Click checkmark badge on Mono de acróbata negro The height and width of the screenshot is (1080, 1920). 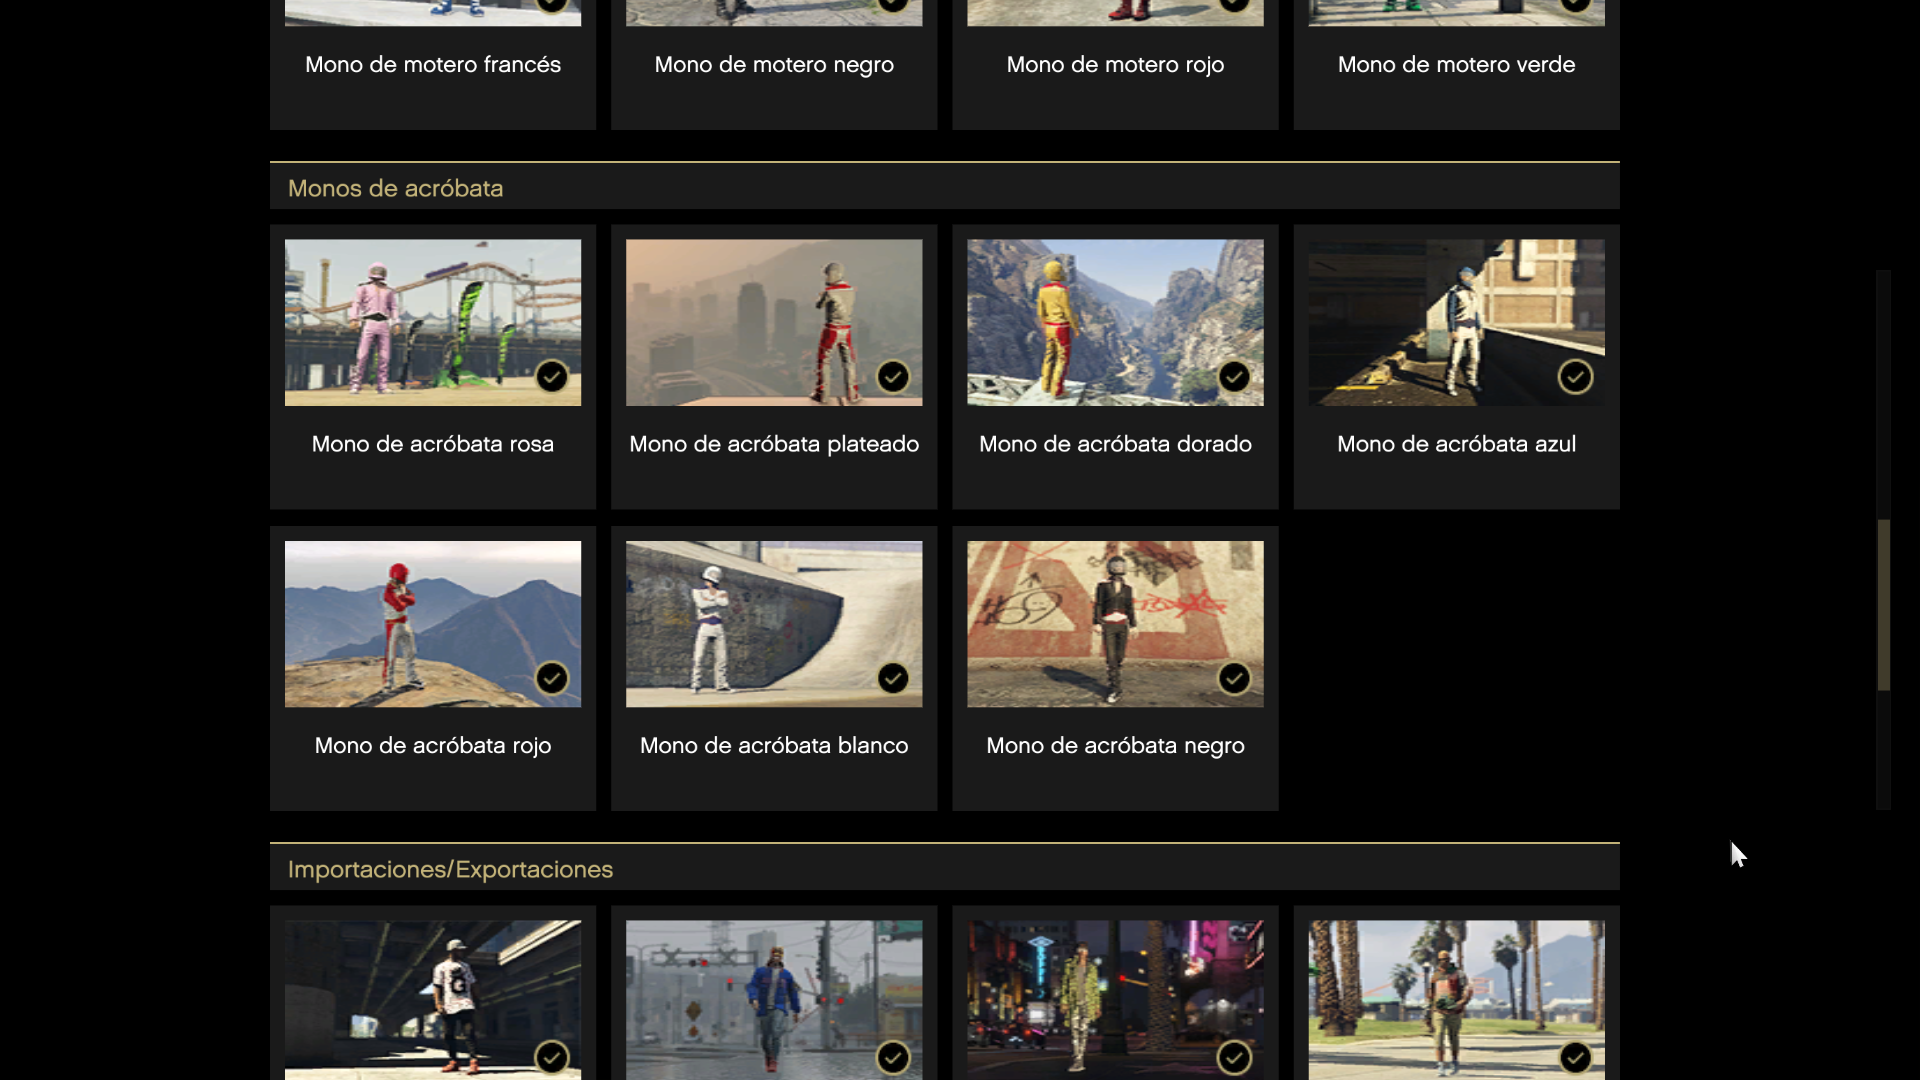[x=1234, y=679]
